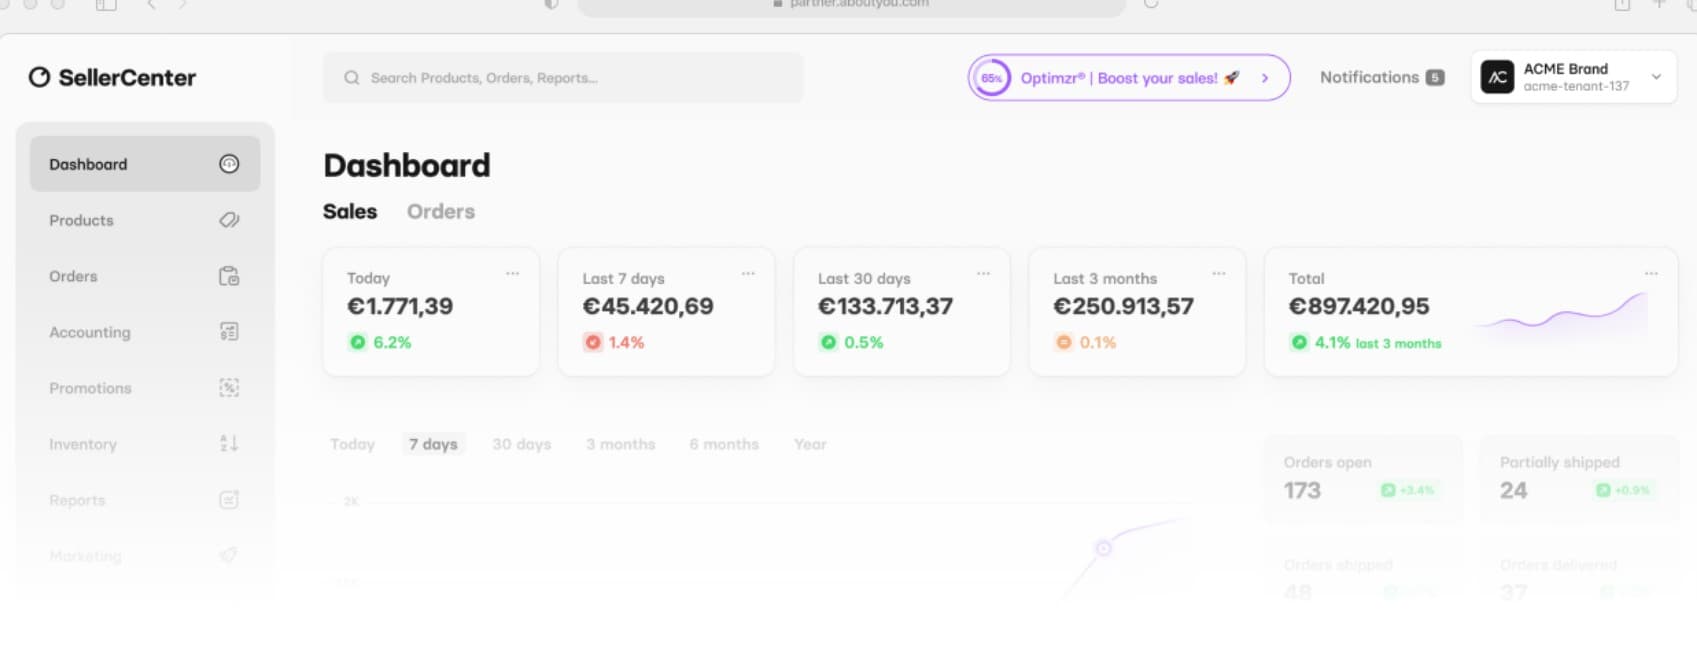The image size is (1697, 662).
Task: Click the €133.713,37 sales value
Action: [885, 306]
